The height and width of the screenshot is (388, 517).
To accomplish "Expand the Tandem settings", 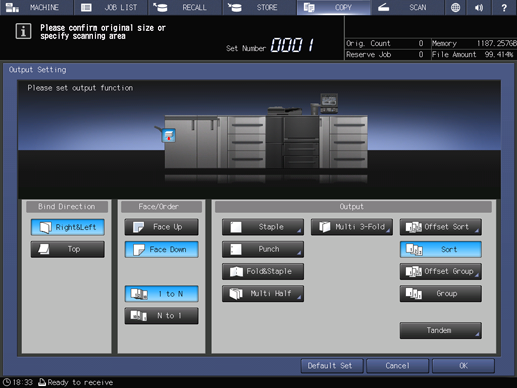I will pyautogui.click(x=441, y=330).
